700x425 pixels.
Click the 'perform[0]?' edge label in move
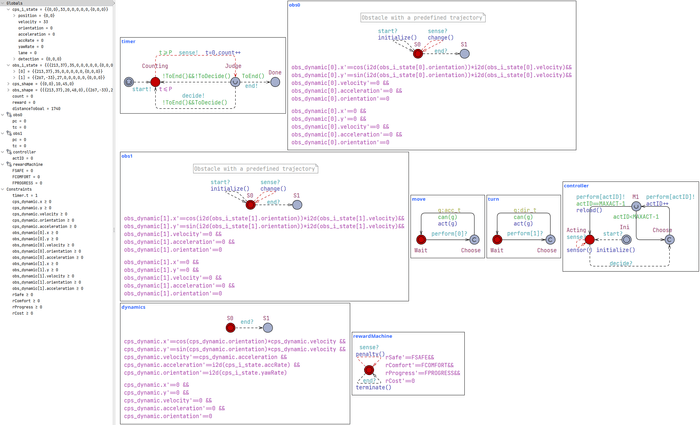pos(449,233)
